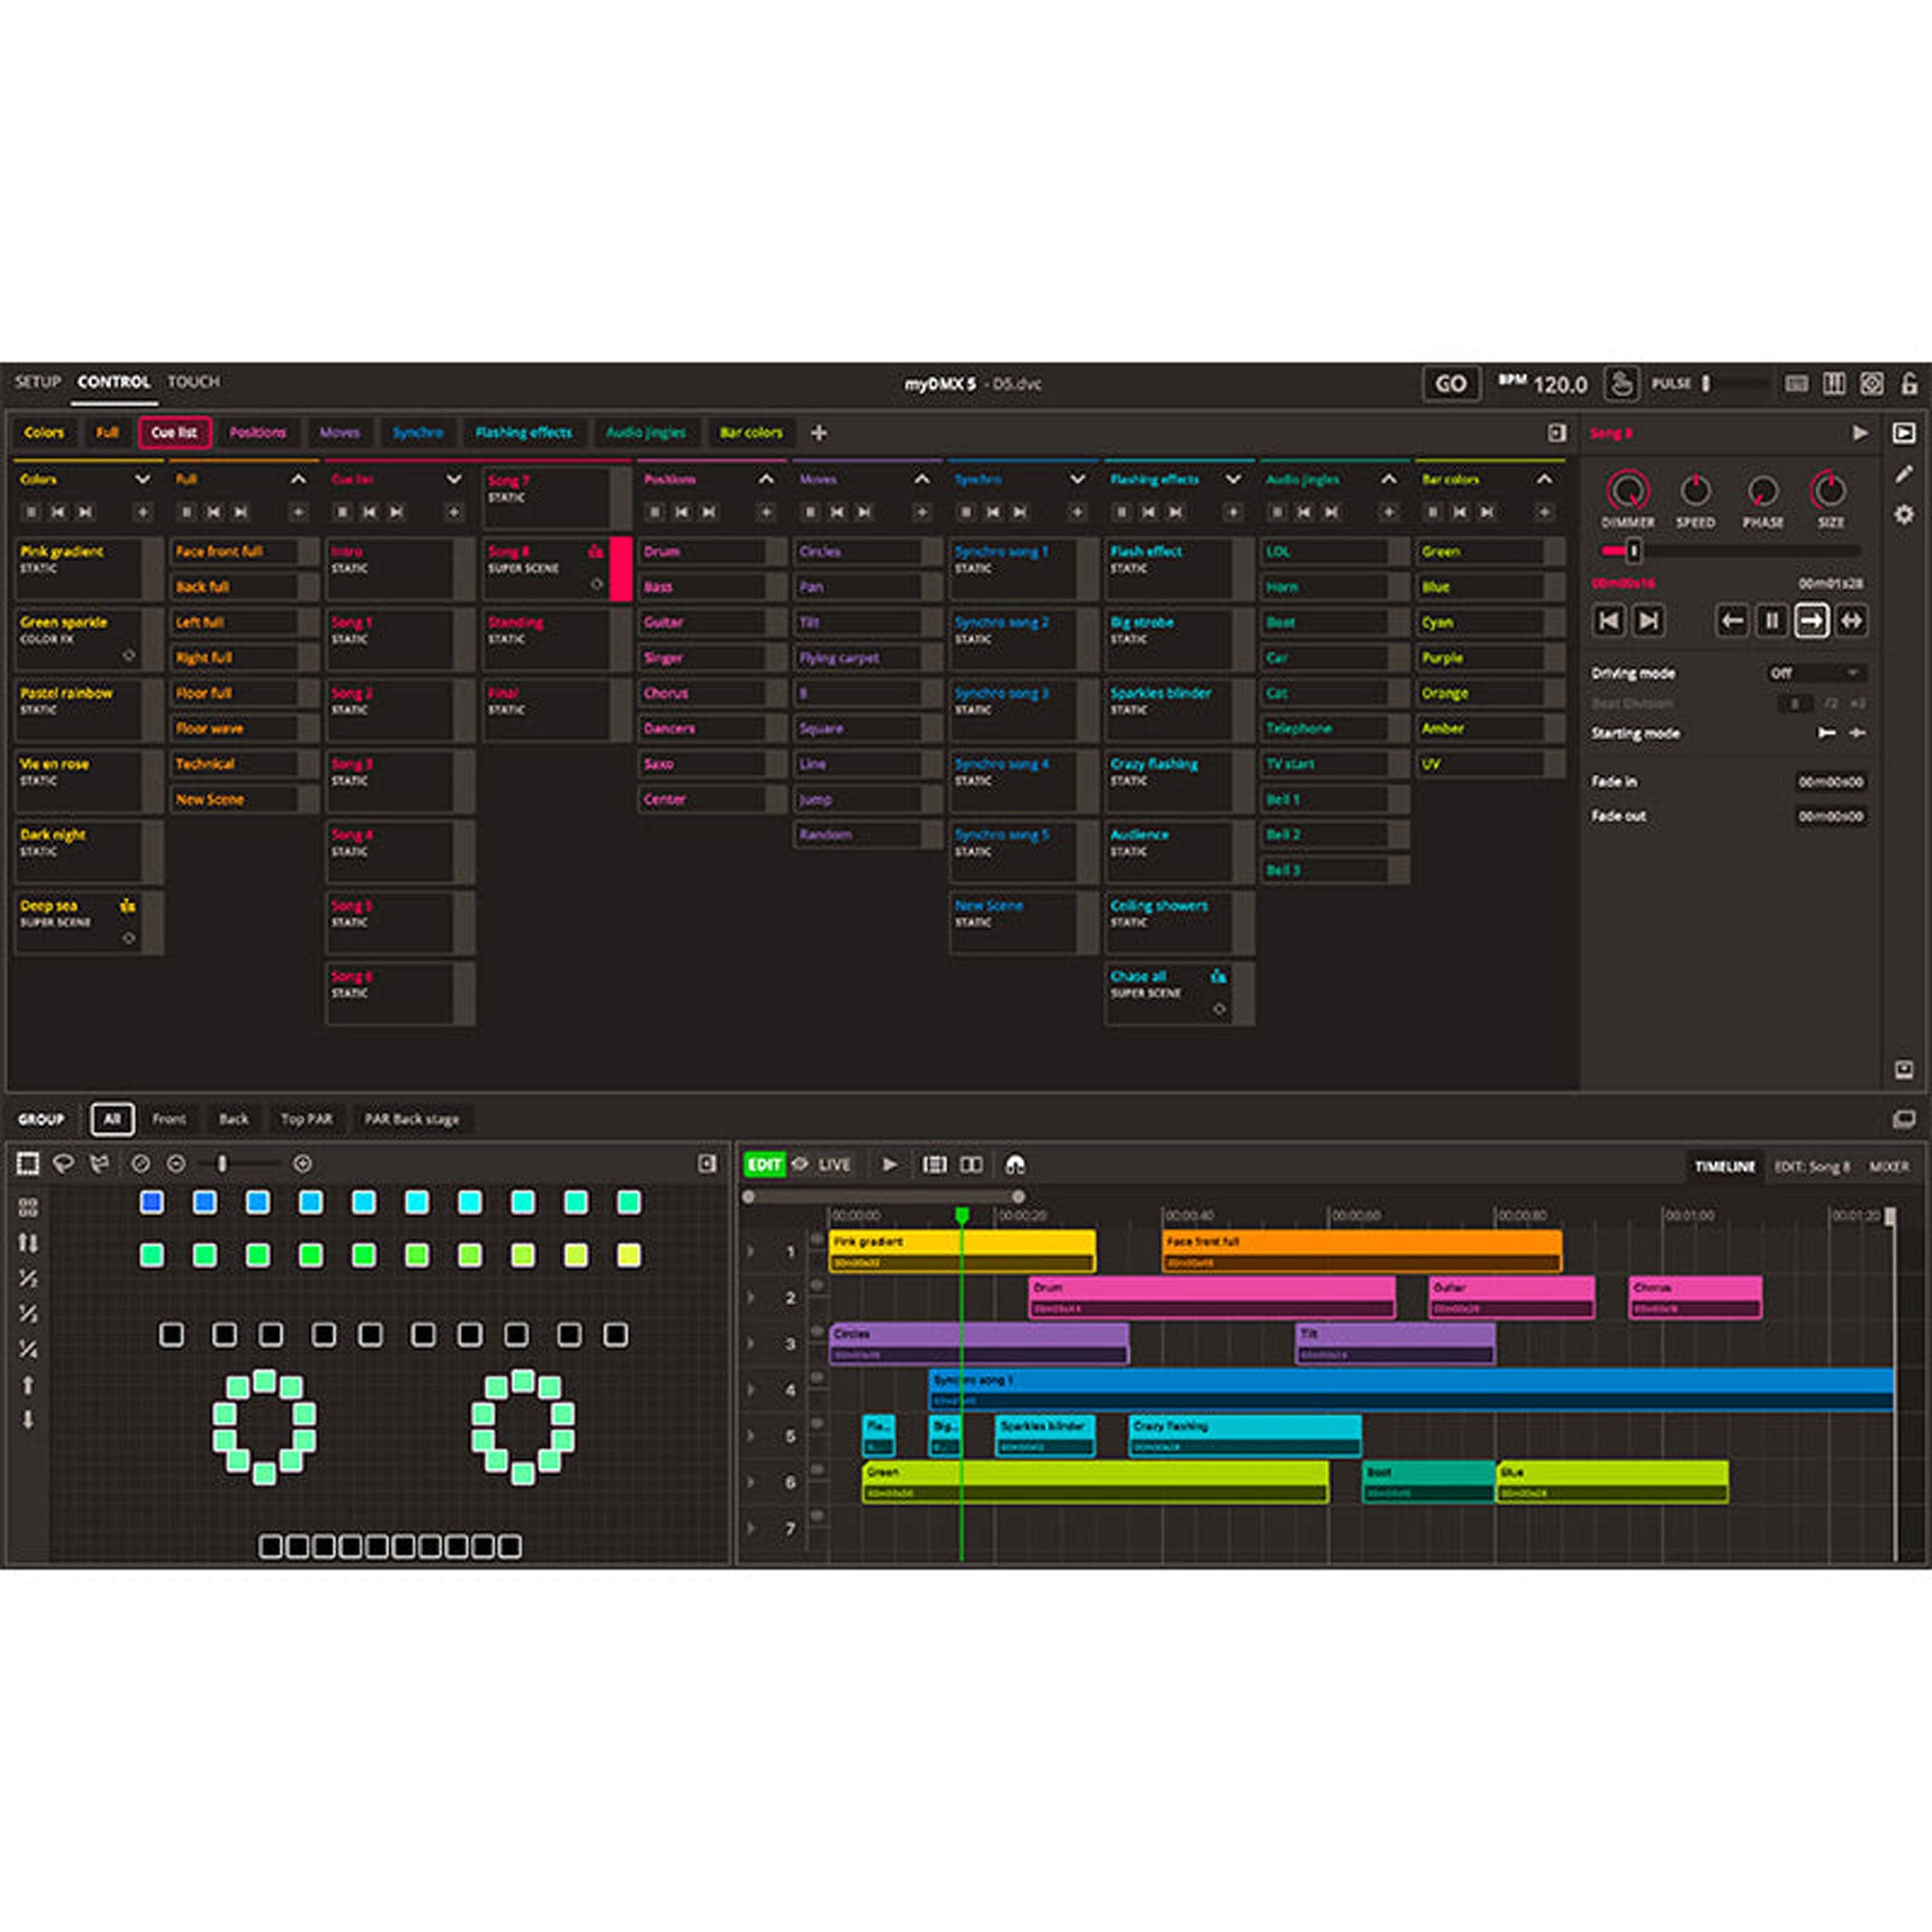The width and height of the screenshot is (1932, 1932).
Task: Open the settings gear icon in right panel
Action: pos(1903,516)
